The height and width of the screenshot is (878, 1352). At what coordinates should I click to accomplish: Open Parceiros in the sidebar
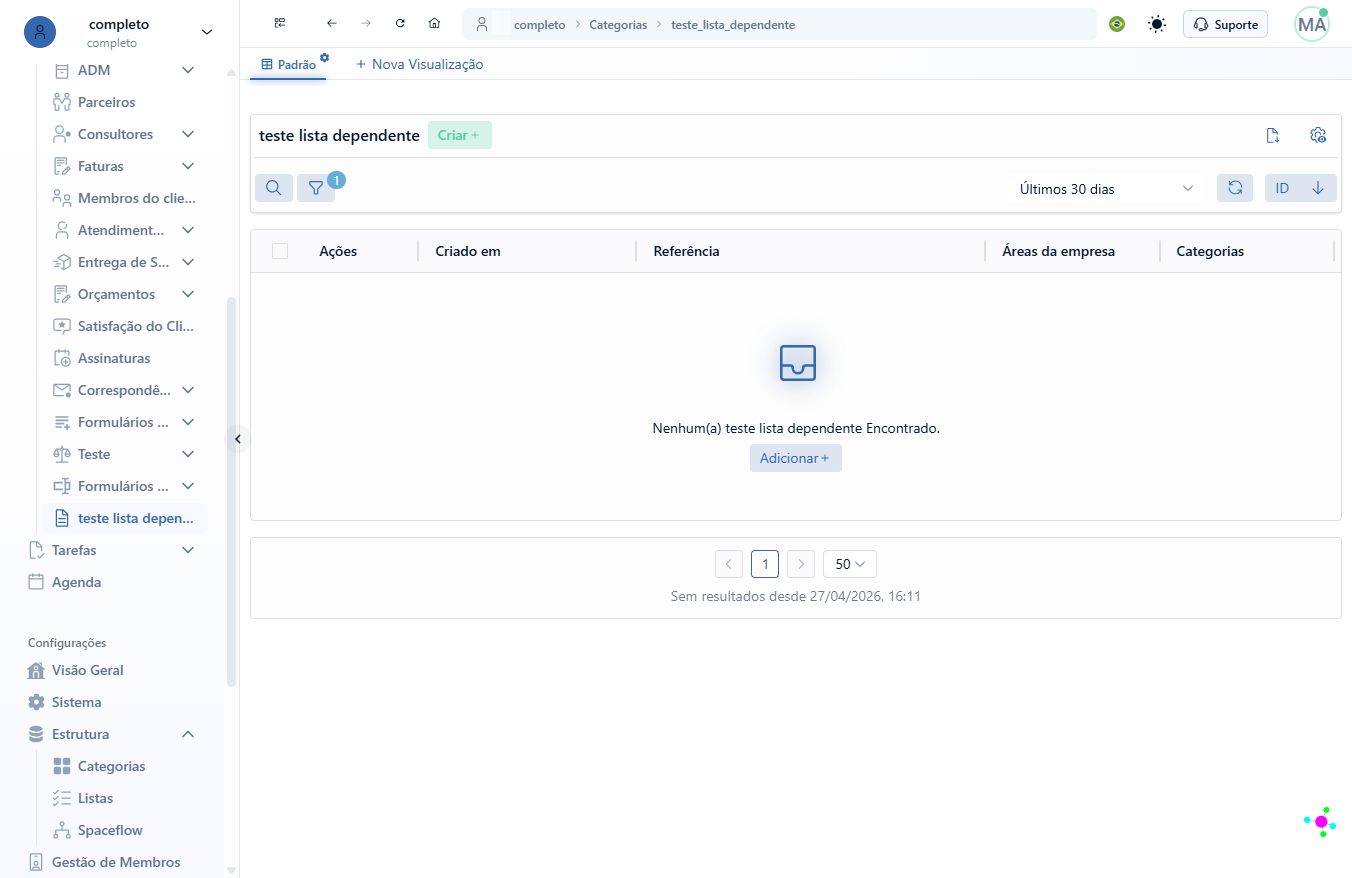106,102
